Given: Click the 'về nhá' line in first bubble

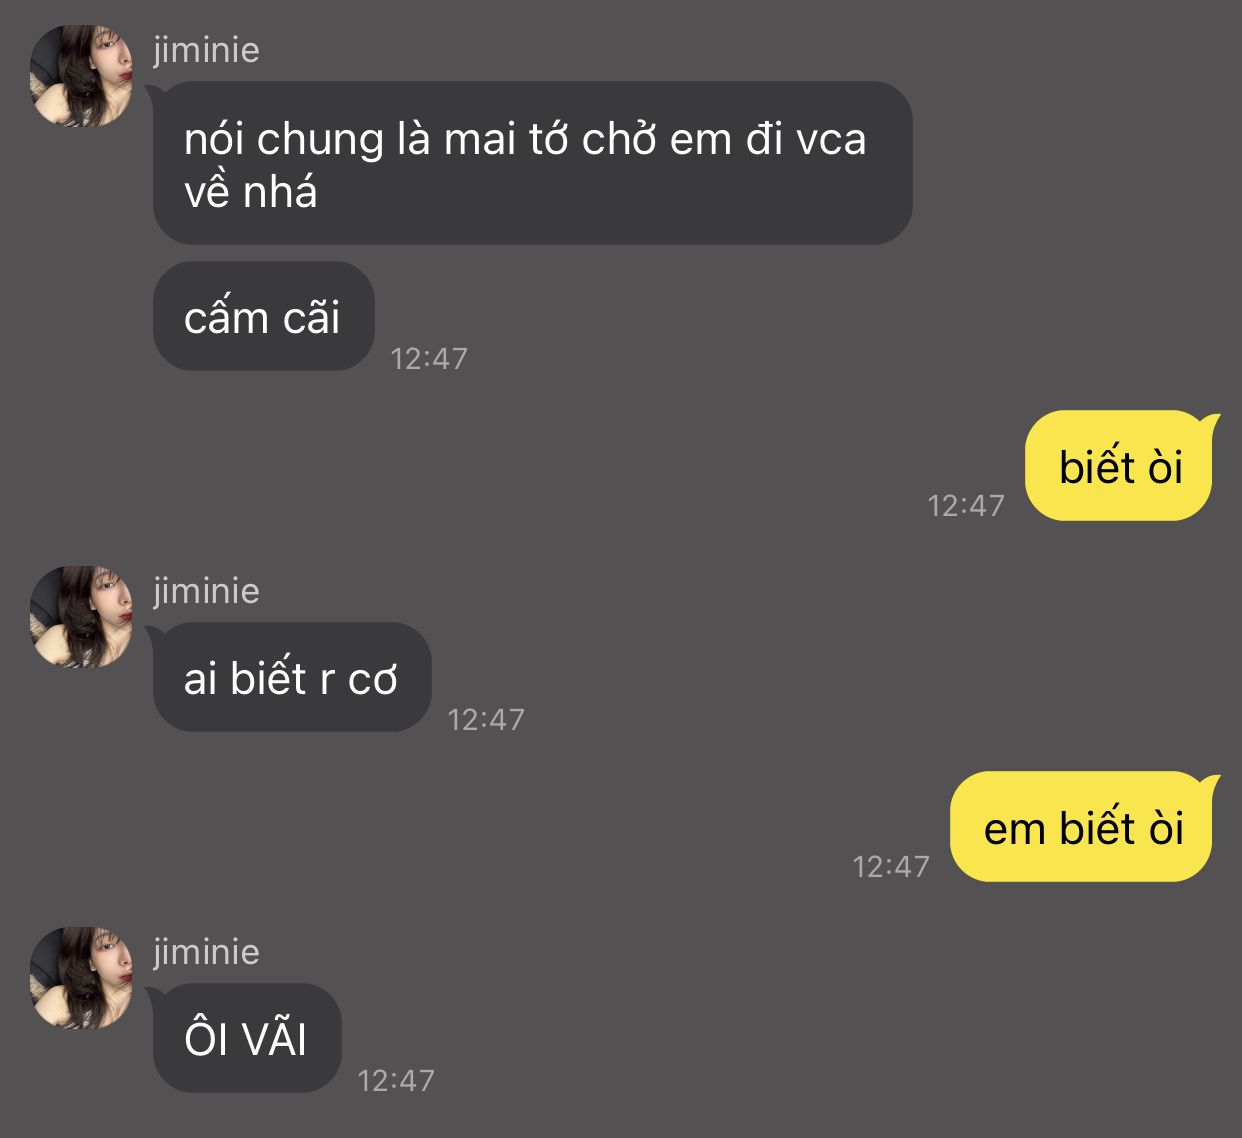Looking at the screenshot, I should tap(250, 191).
